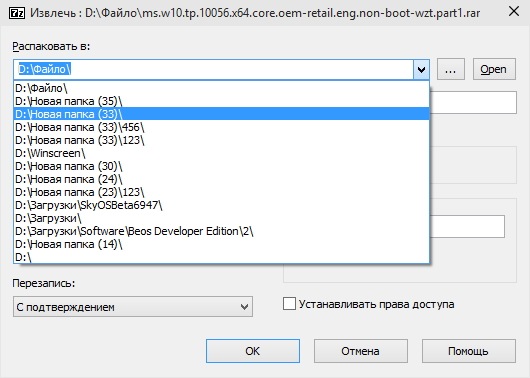
Task: Choose 'D:\Winscreen\' from path history
Action: [x=221, y=153]
